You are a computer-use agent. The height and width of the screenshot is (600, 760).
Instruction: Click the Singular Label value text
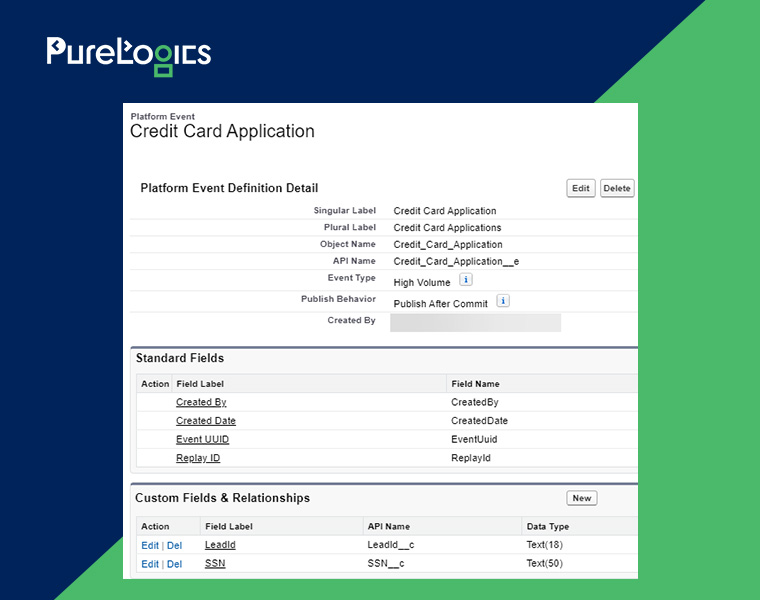(x=445, y=211)
